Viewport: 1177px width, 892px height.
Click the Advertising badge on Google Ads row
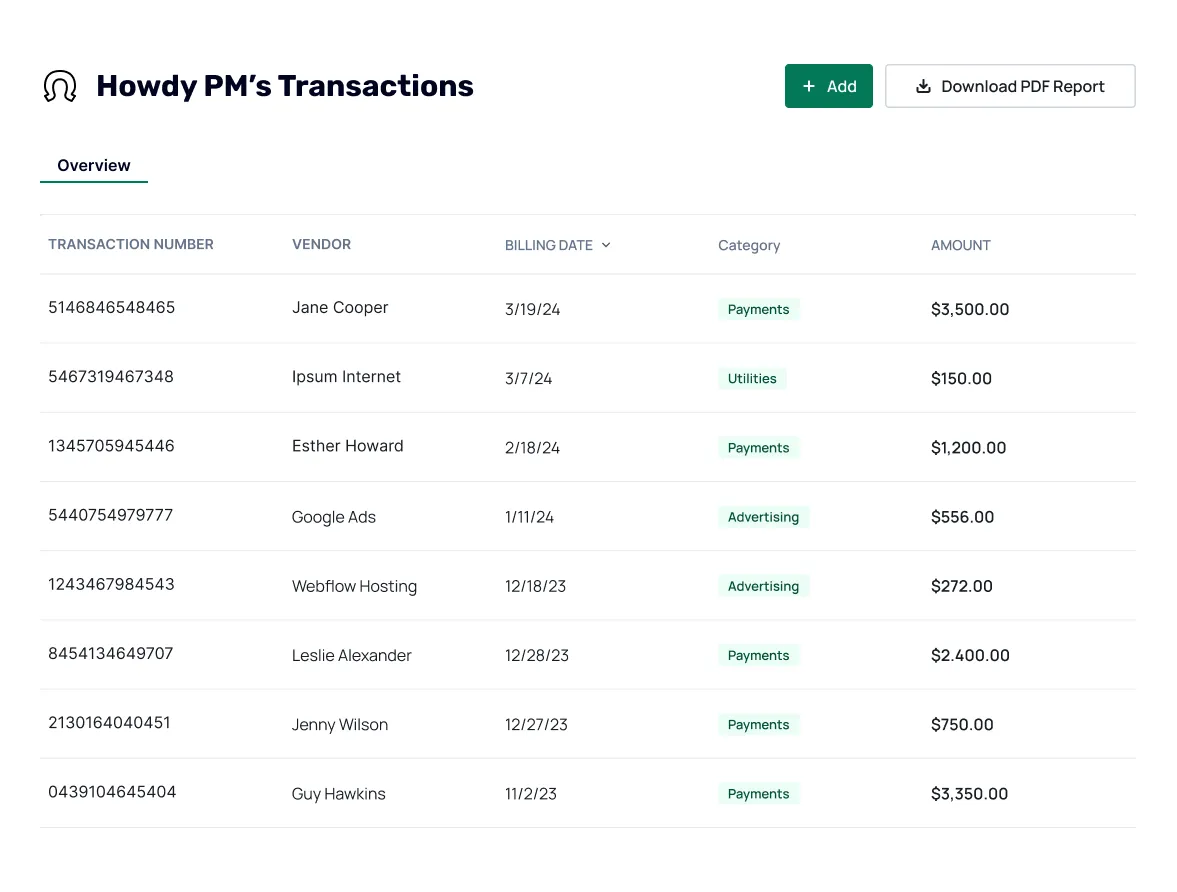pyautogui.click(x=764, y=517)
